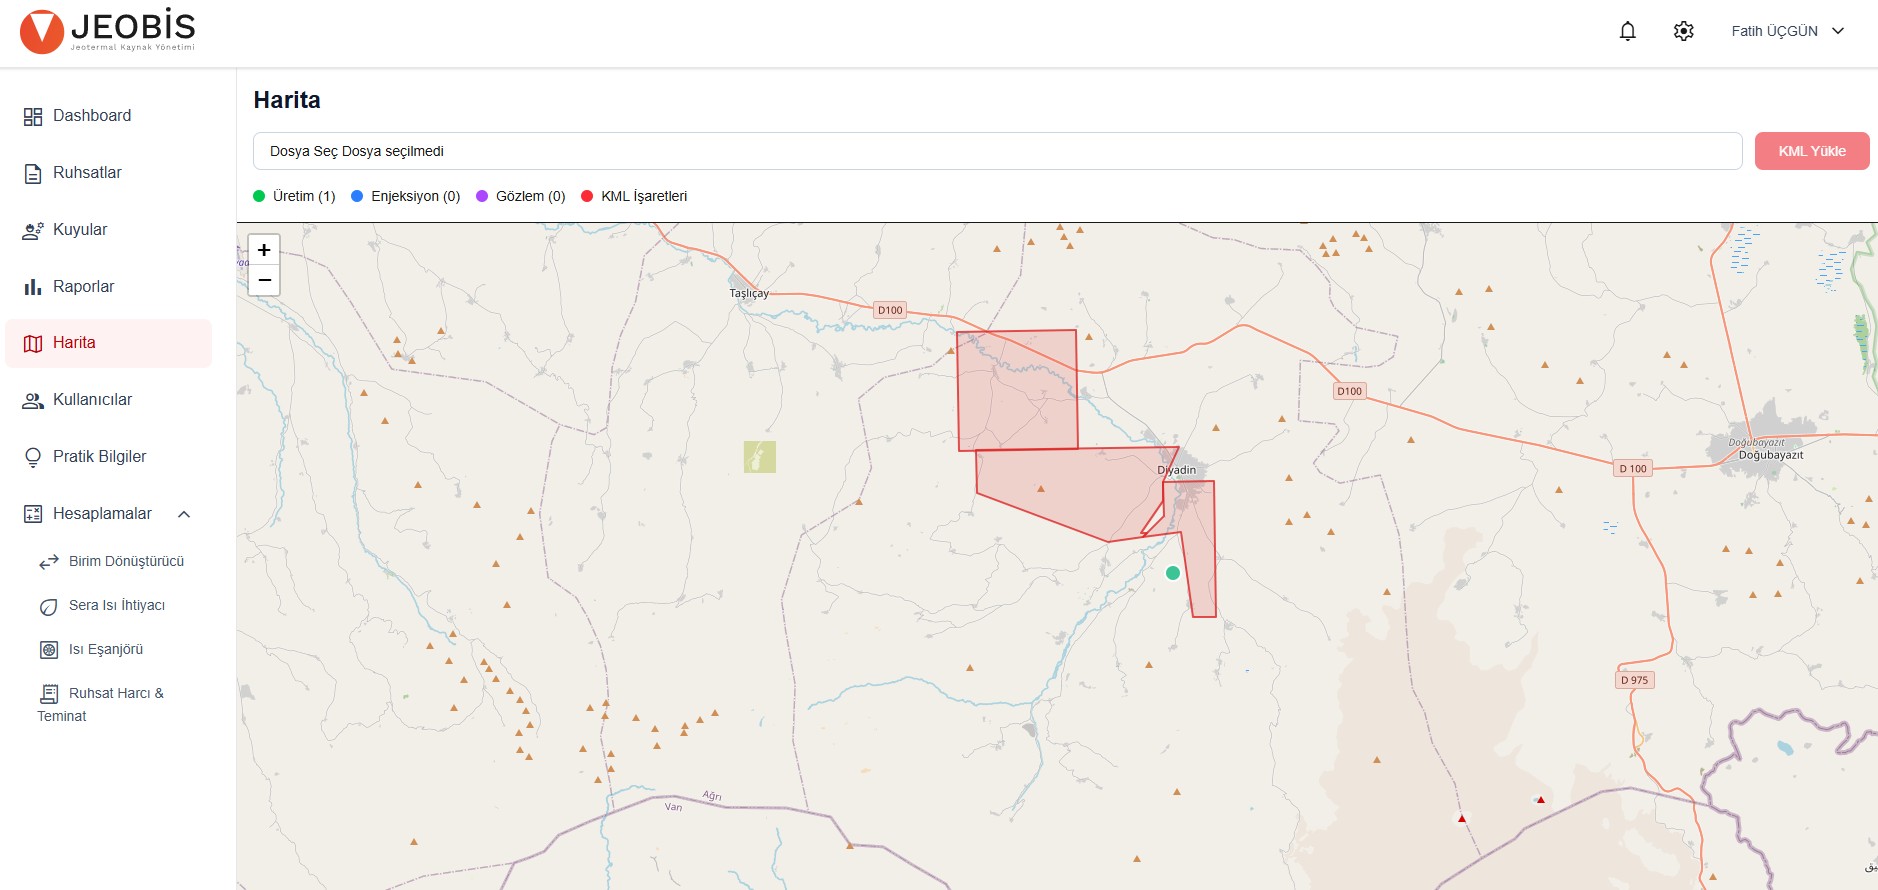Click the KML Yükle button
The width and height of the screenshot is (1878, 890).
(x=1811, y=151)
